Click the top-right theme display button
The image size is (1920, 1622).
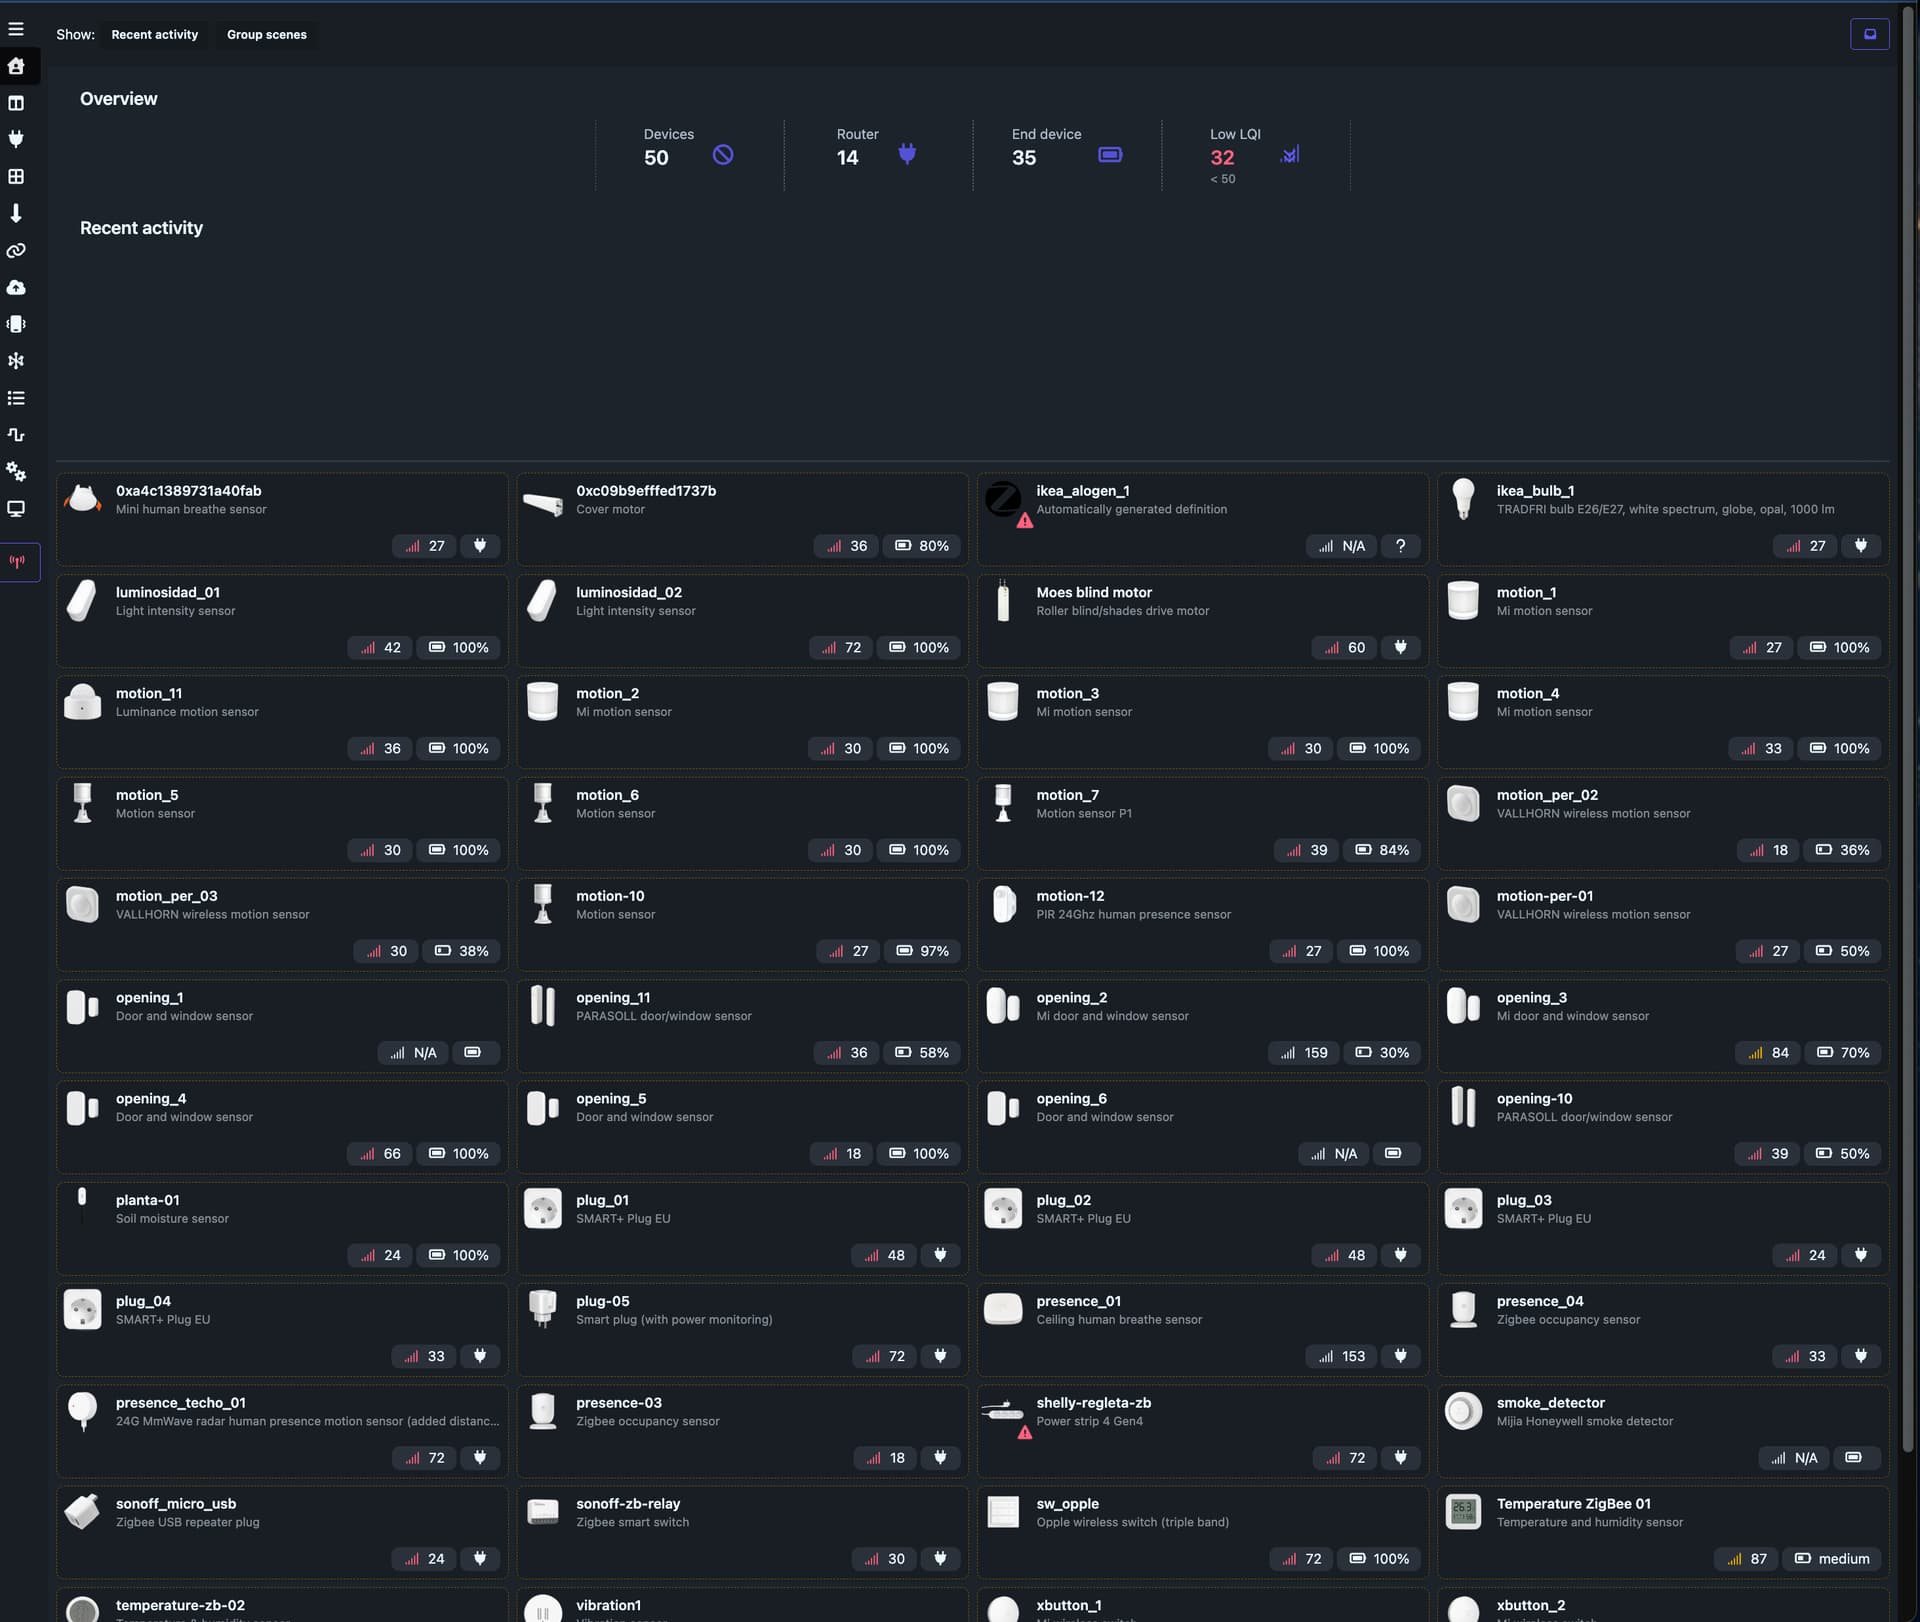(1869, 34)
